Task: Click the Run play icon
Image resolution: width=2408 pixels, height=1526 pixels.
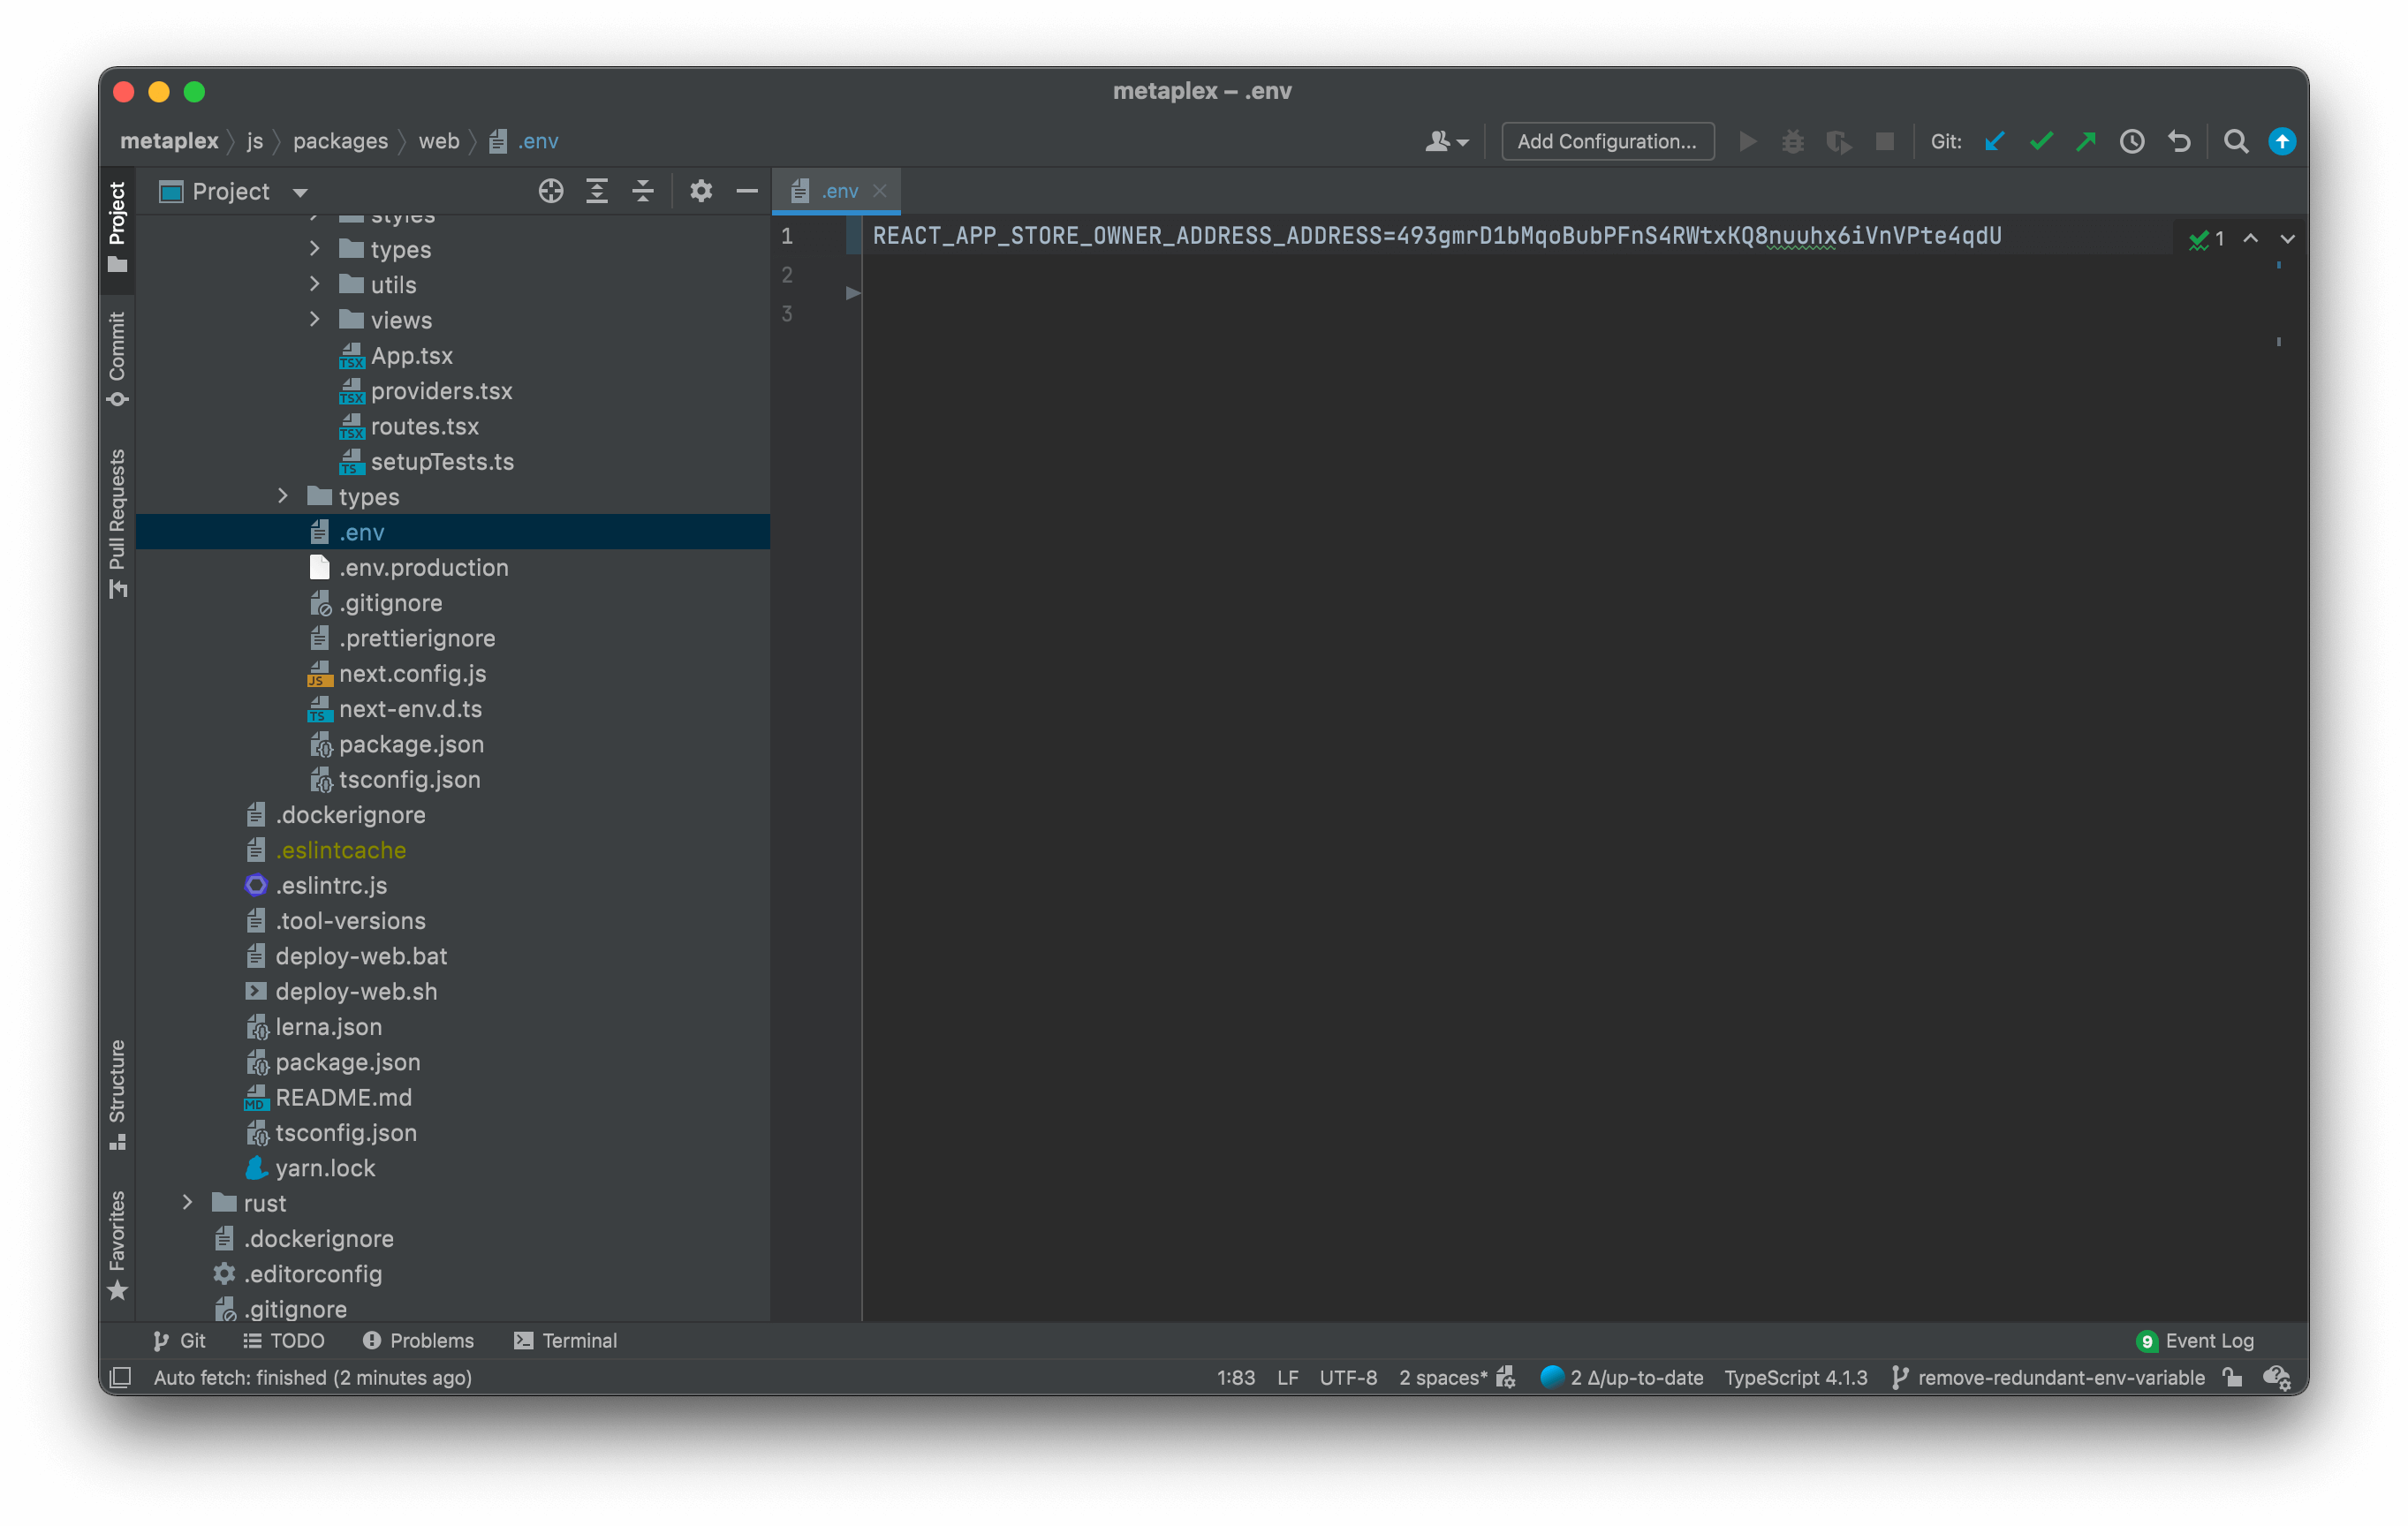Action: (1747, 141)
